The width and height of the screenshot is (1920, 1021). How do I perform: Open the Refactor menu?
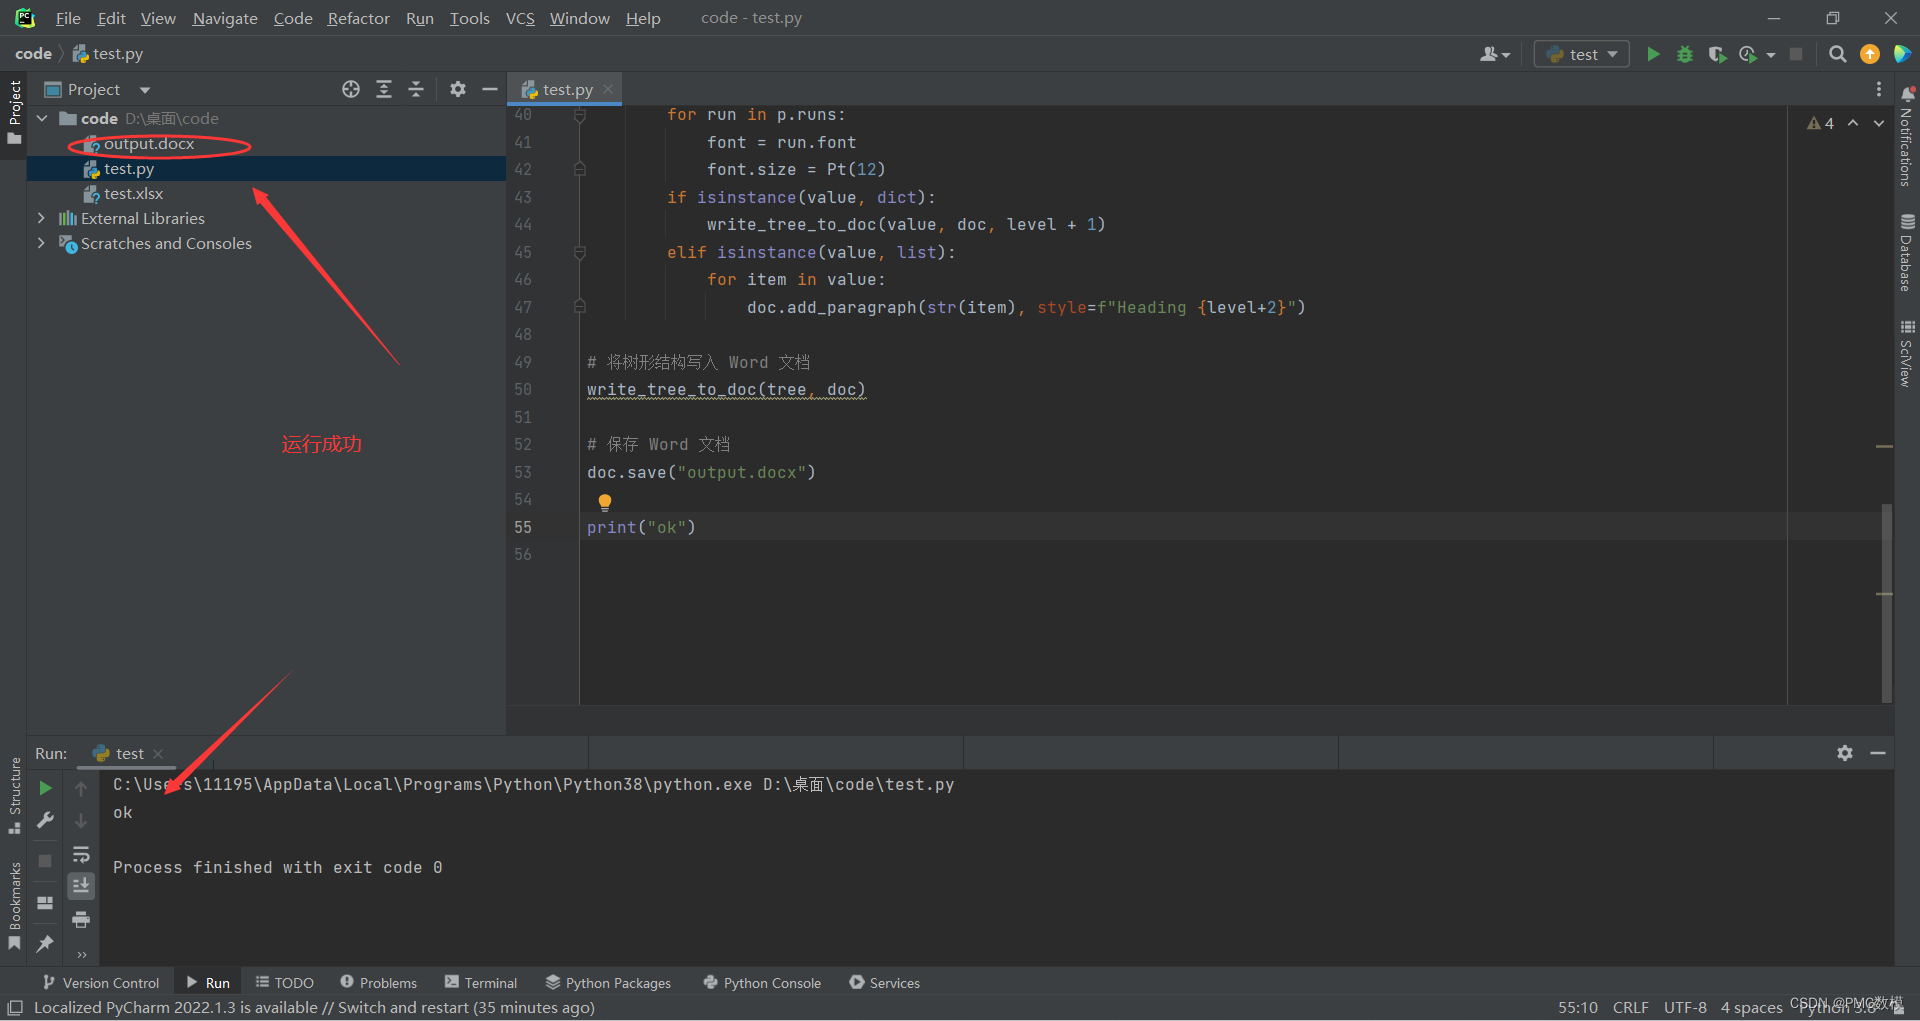coord(358,18)
